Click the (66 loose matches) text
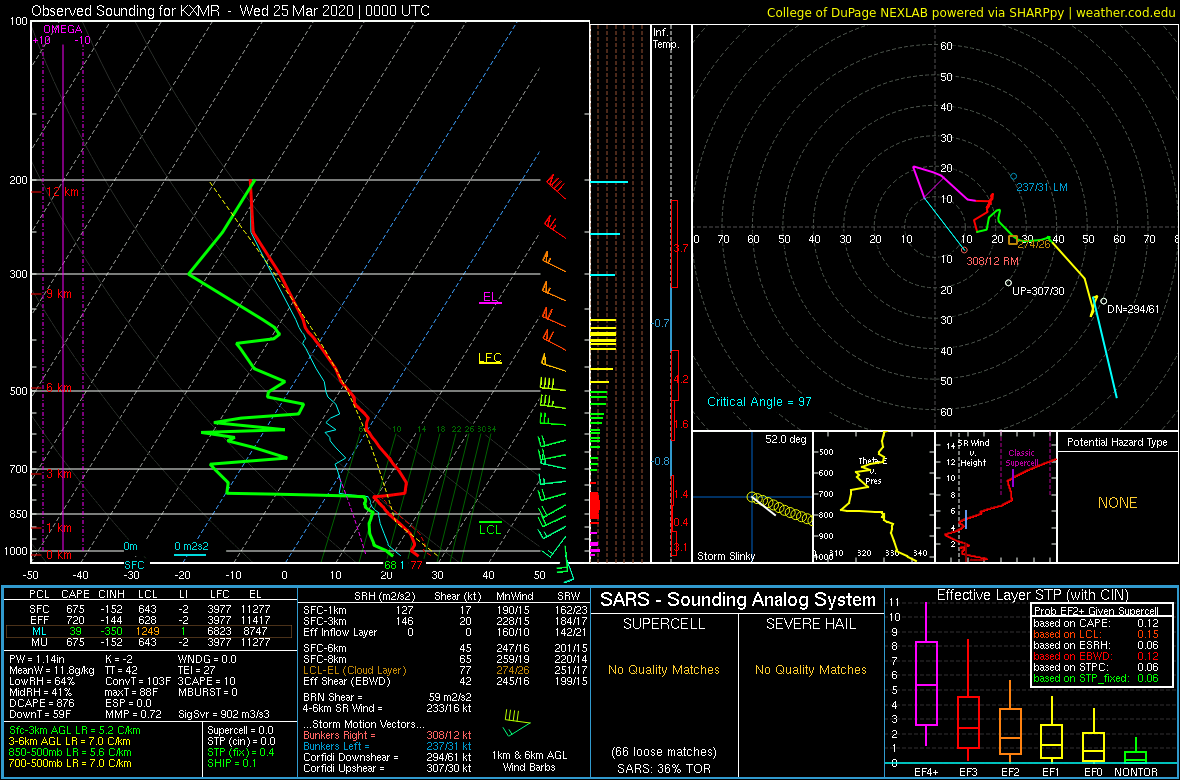This screenshot has height=780, width=1180. 666,751
